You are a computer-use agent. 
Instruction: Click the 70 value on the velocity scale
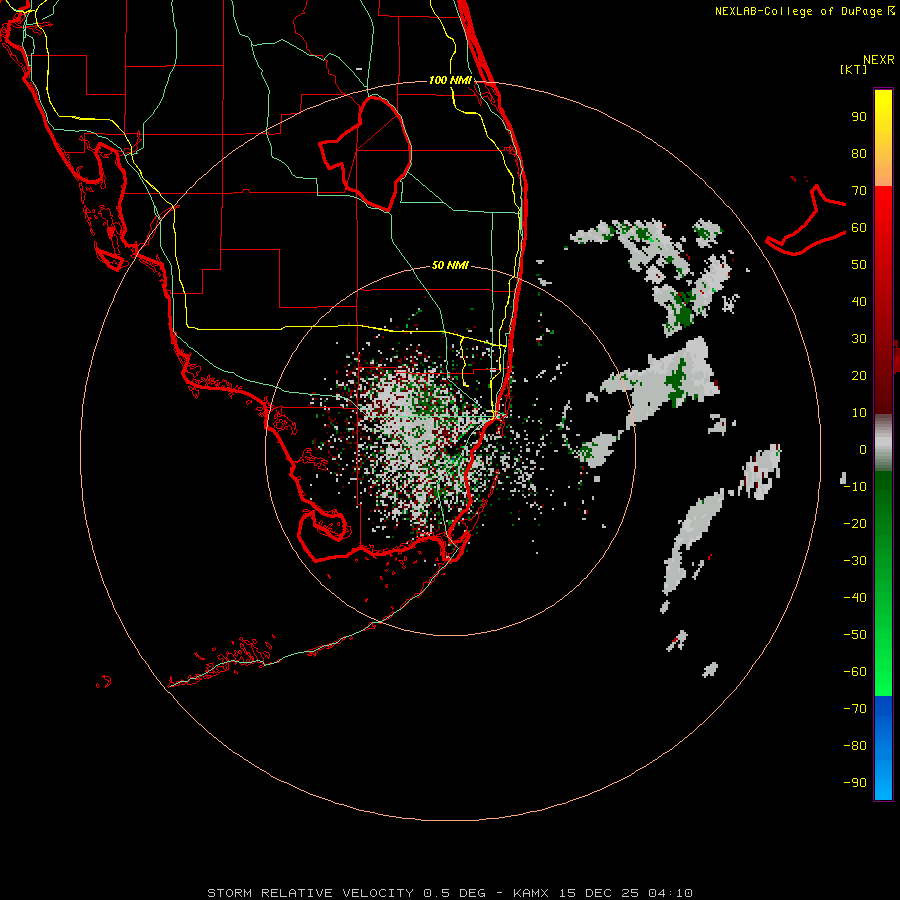pos(859,191)
